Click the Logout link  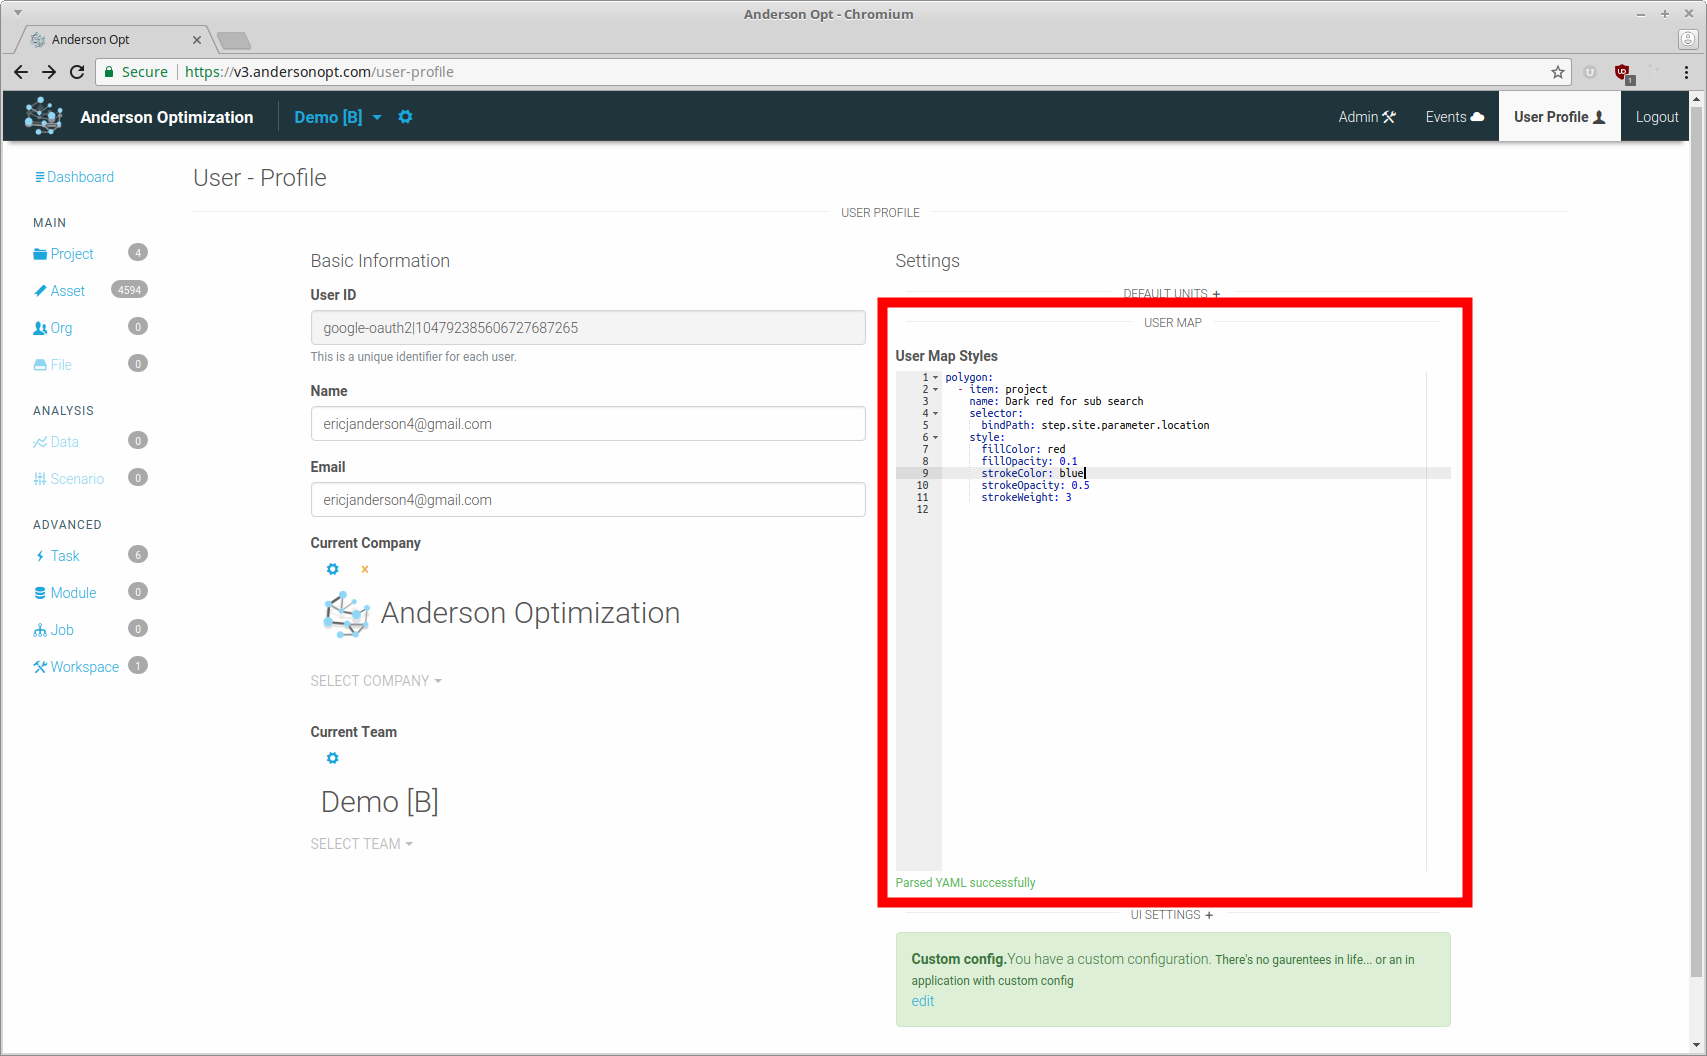(1656, 117)
